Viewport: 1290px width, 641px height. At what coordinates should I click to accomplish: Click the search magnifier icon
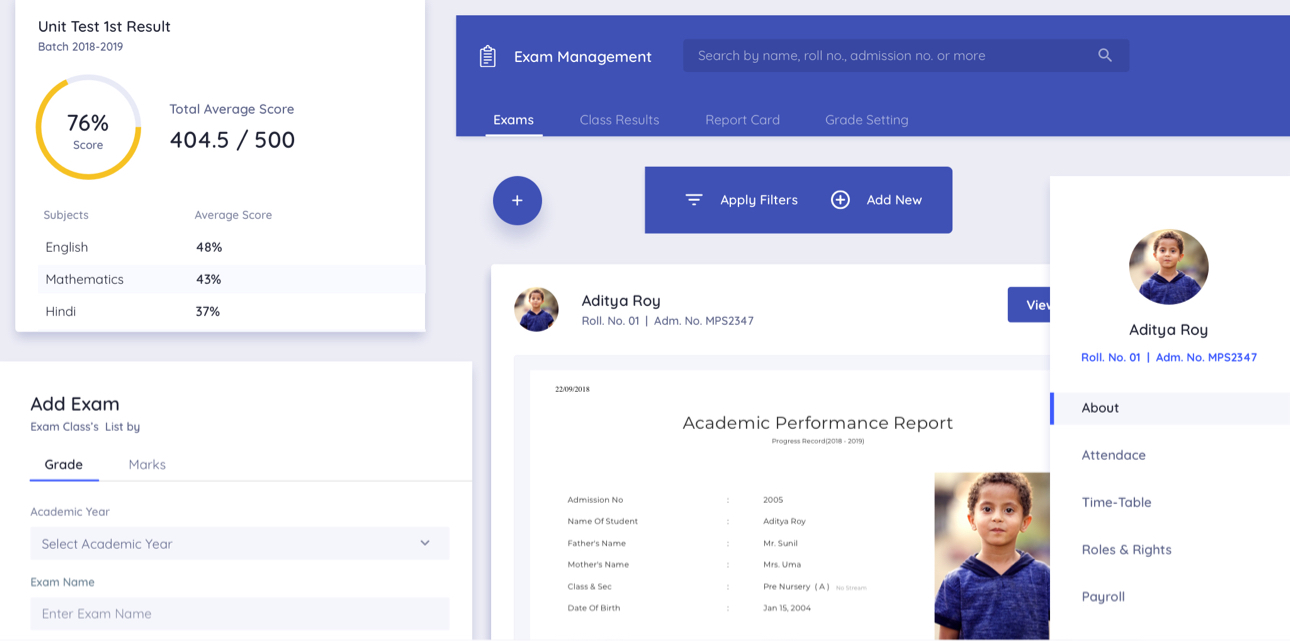pyautogui.click(x=1104, y=56)
